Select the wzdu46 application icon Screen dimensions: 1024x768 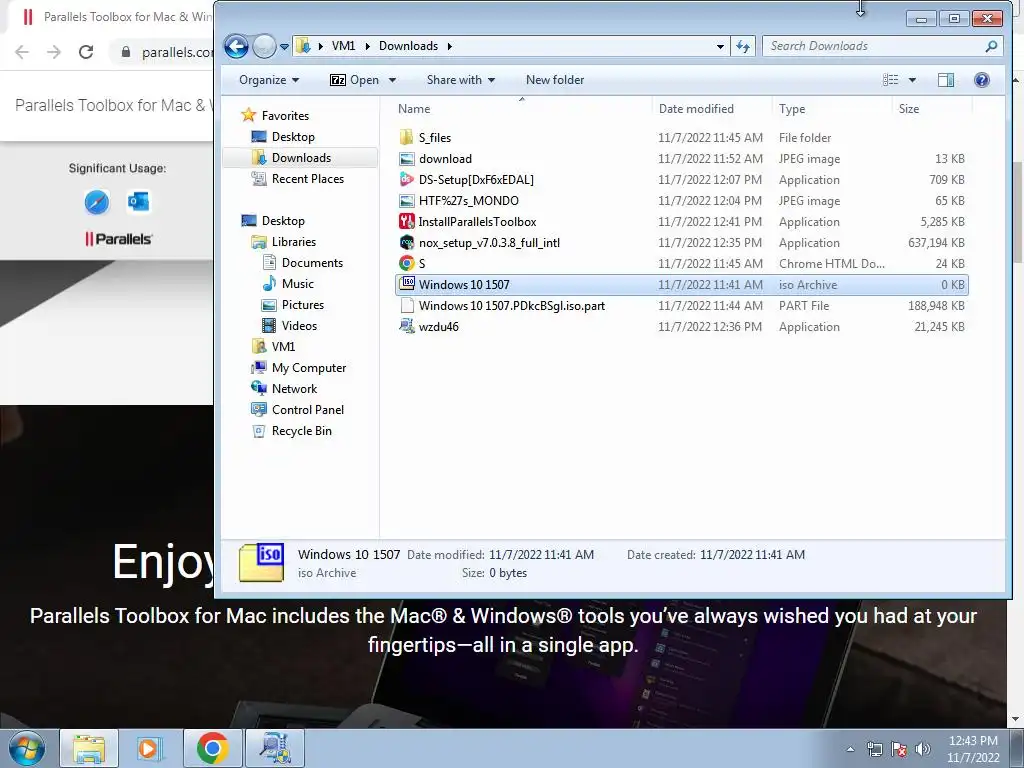pyautogui.click(x=406, y=326)
